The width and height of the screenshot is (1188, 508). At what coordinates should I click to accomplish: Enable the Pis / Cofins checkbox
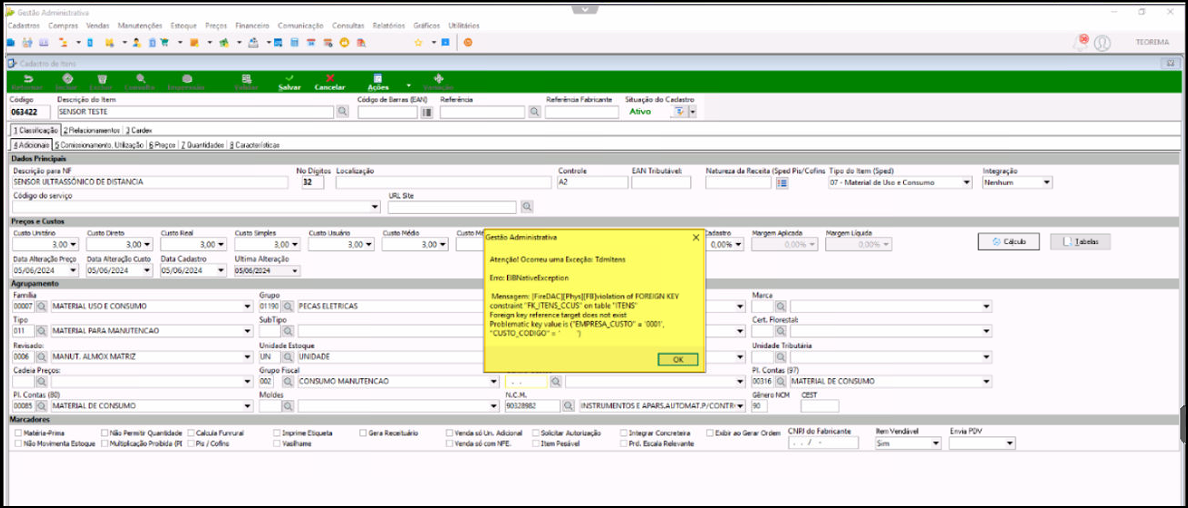[x=191, y=444]
